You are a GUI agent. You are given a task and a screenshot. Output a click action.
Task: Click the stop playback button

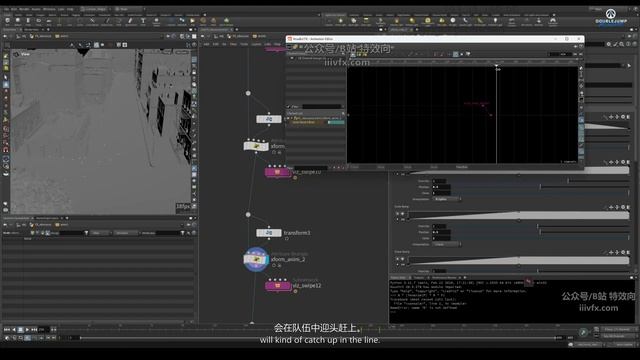pyautogui.click(x=20, y=329)
